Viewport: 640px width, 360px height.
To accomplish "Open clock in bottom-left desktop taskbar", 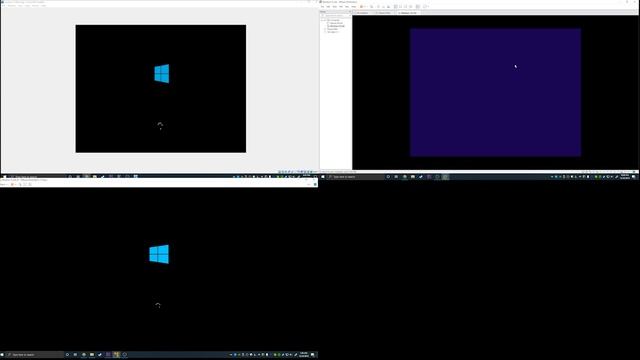I will tap(304, 355).
